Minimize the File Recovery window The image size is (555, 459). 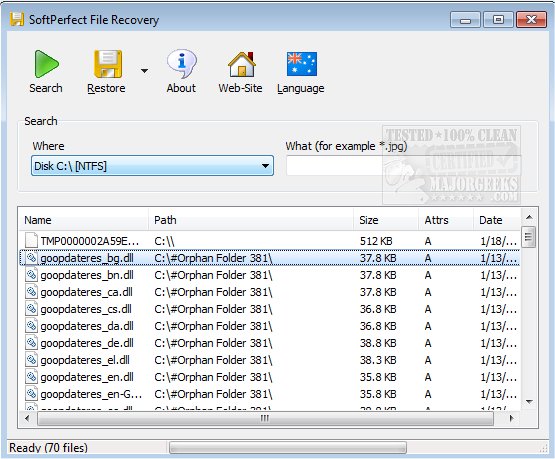(x=465, y=20)
